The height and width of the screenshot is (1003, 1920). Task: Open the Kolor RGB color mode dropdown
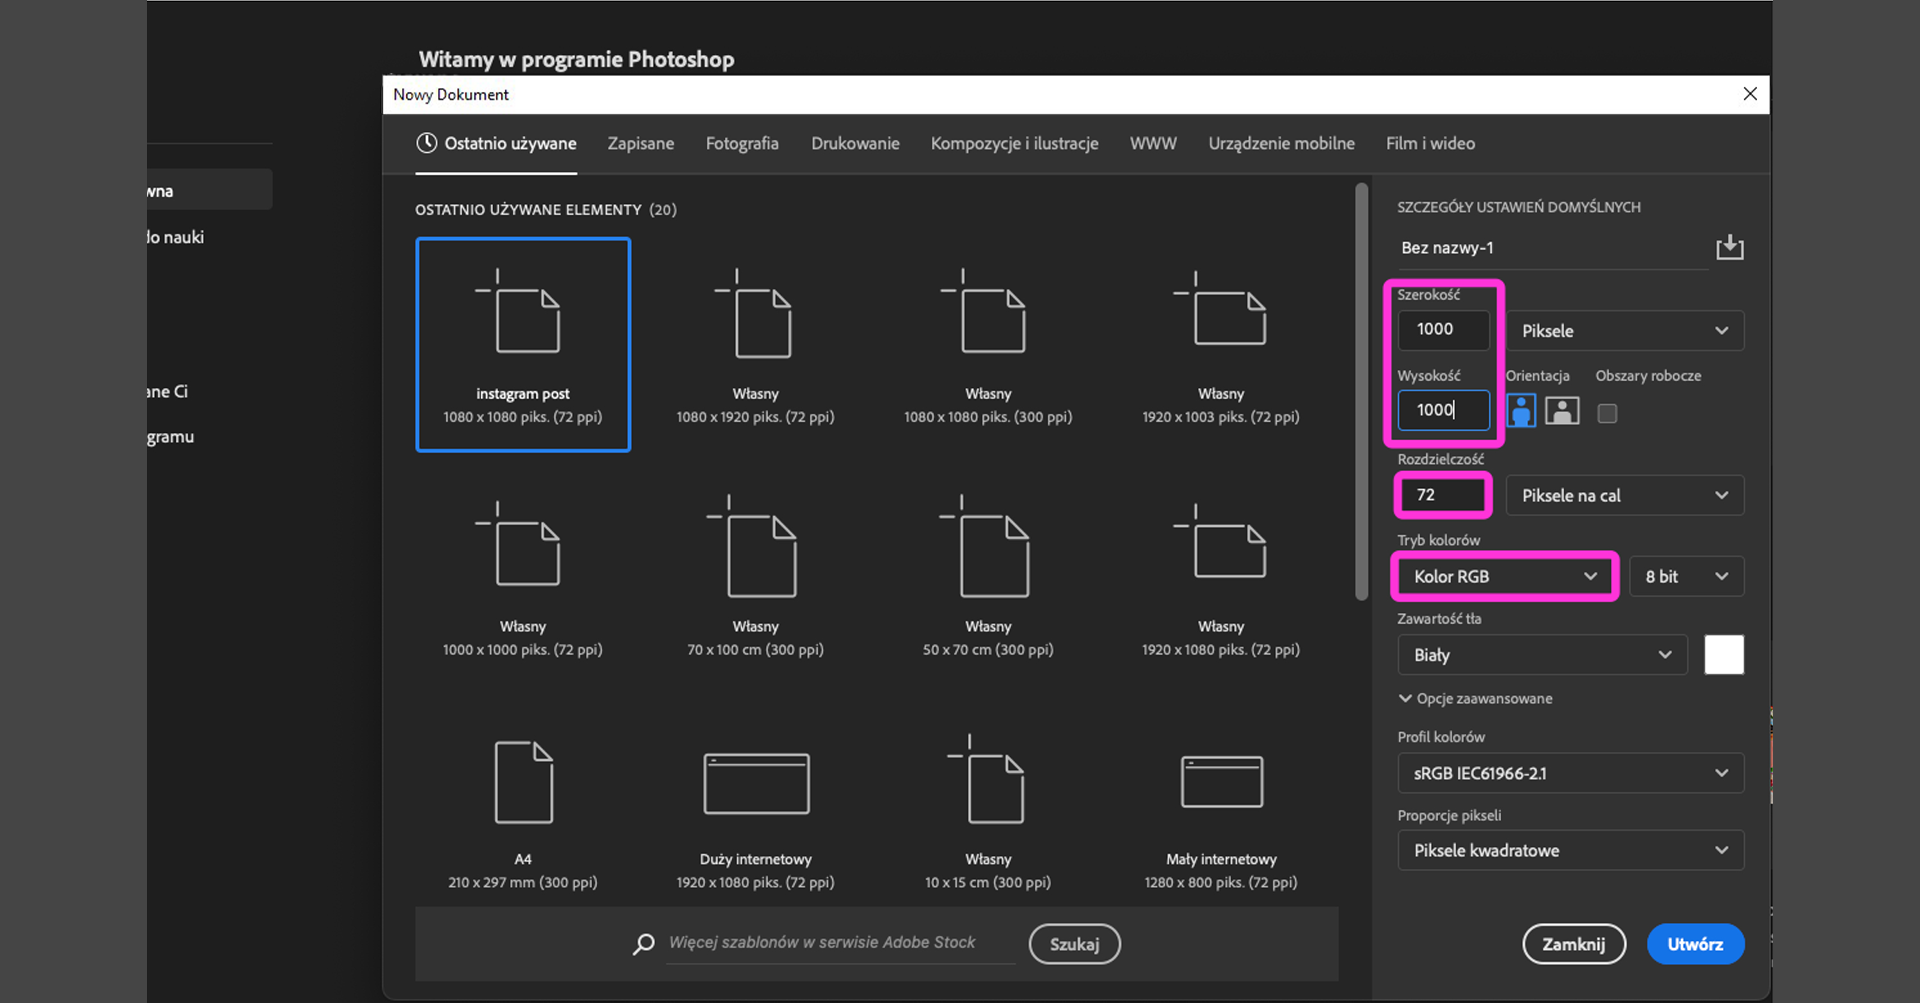tap(1504, 576)
